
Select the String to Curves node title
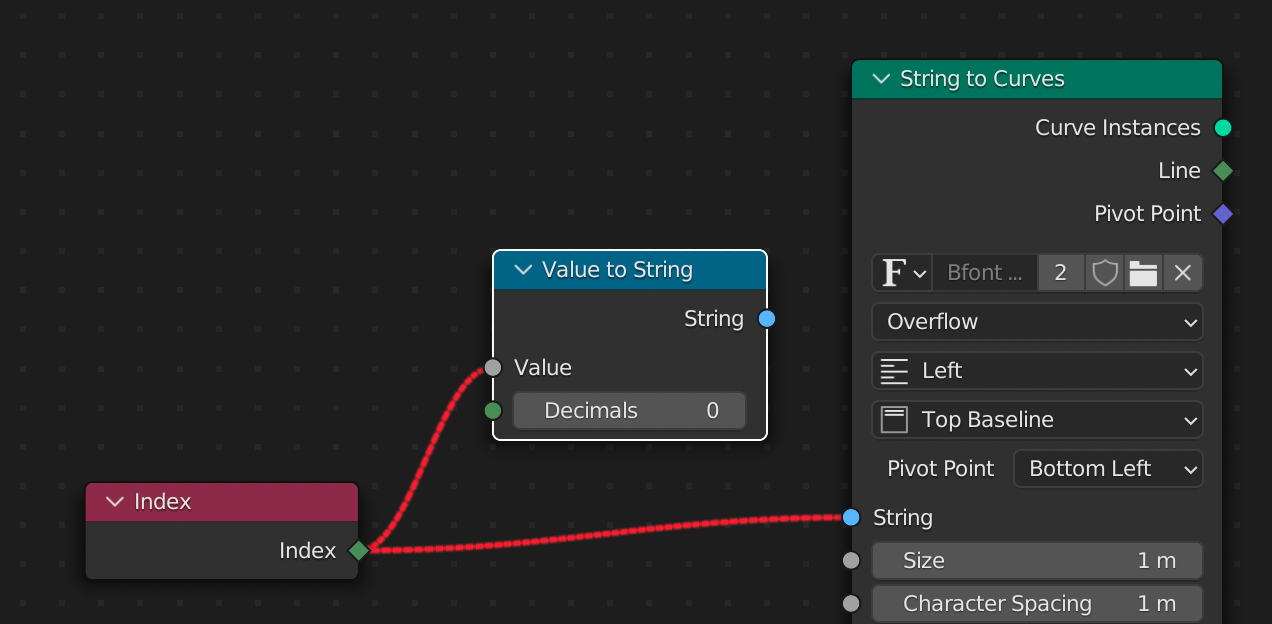click(982, 79)
